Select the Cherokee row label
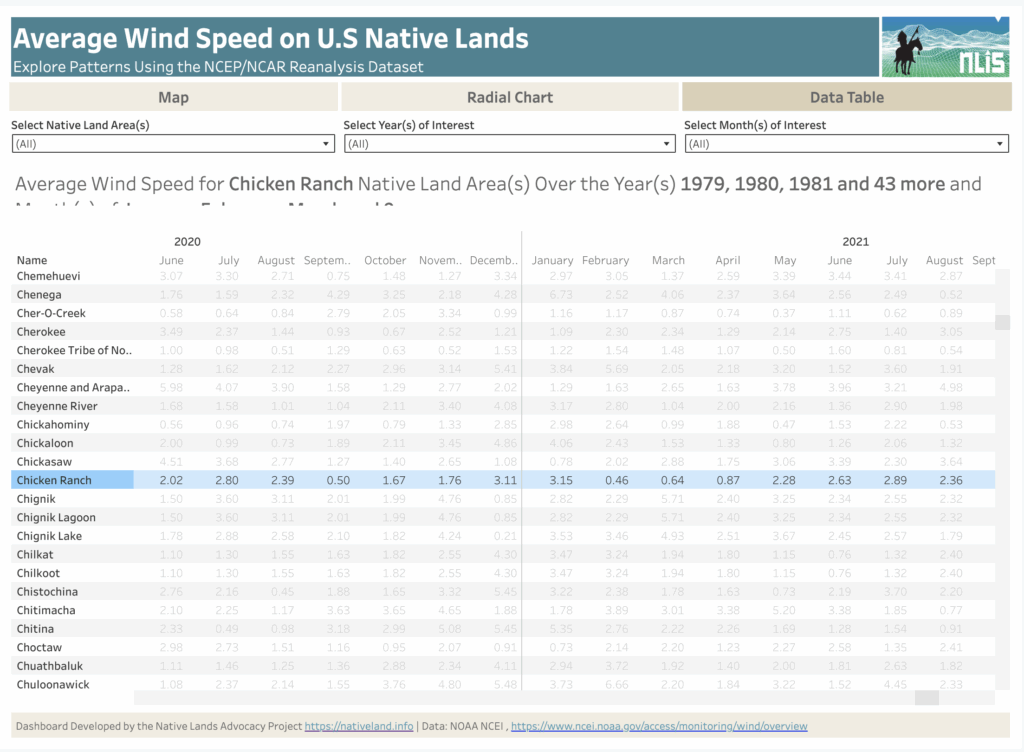 click(41, 332)
